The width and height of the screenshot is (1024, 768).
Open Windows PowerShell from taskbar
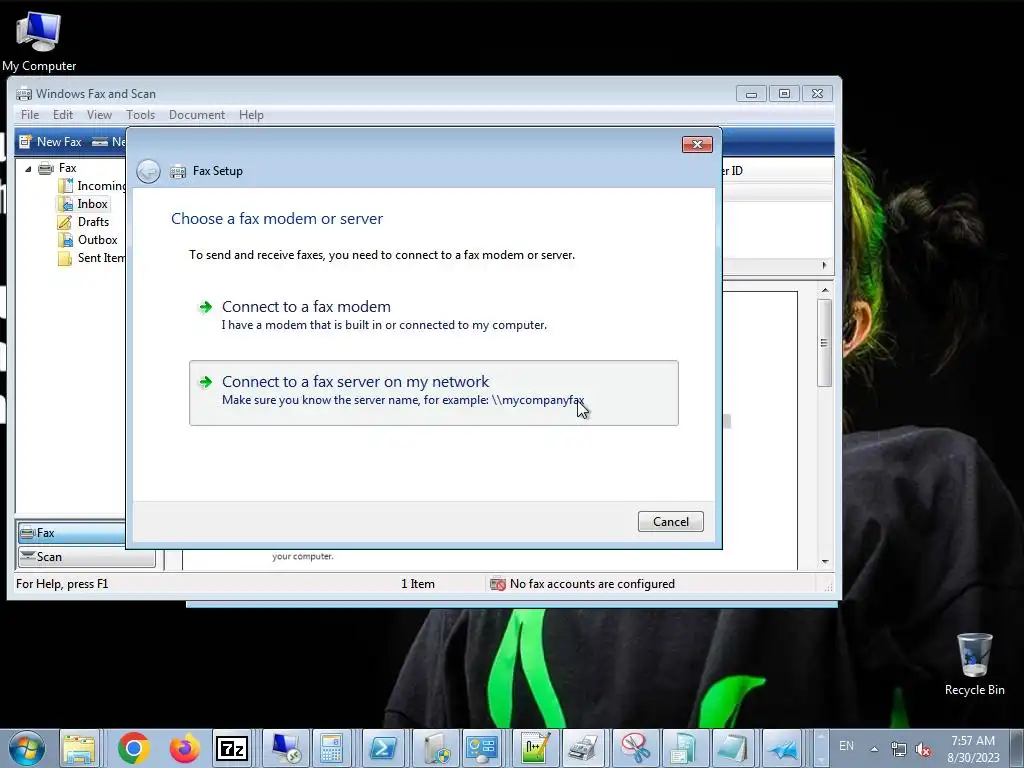click(383, 748)
